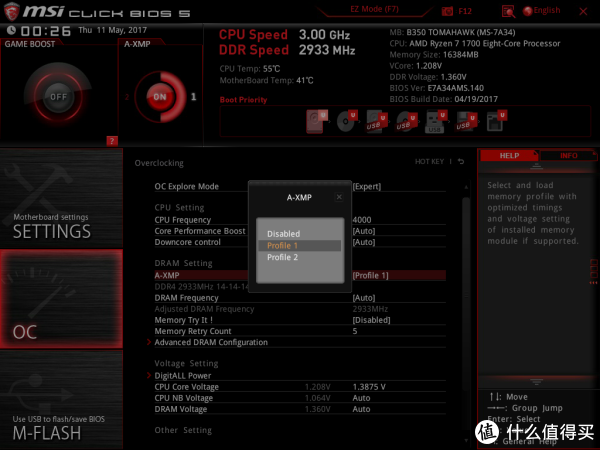Click the F12 screenshot label
600x450 pixels.
pos(465,11)
